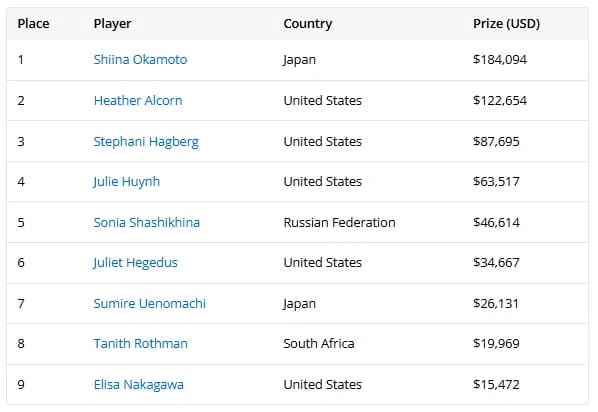
Task: Click the Prize (USD) column header
Action: pos(506,24)
